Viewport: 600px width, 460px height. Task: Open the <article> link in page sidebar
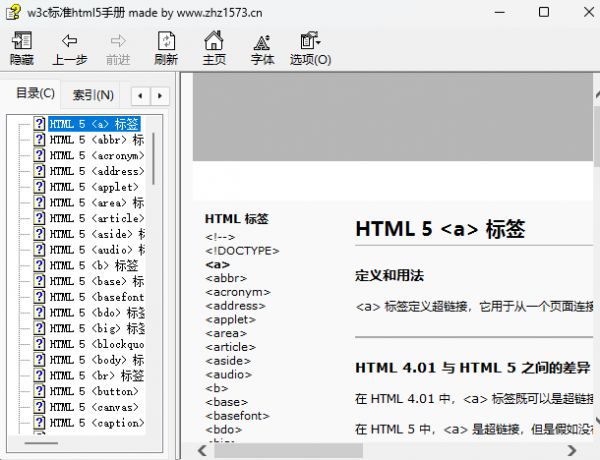tap(230, 347)
